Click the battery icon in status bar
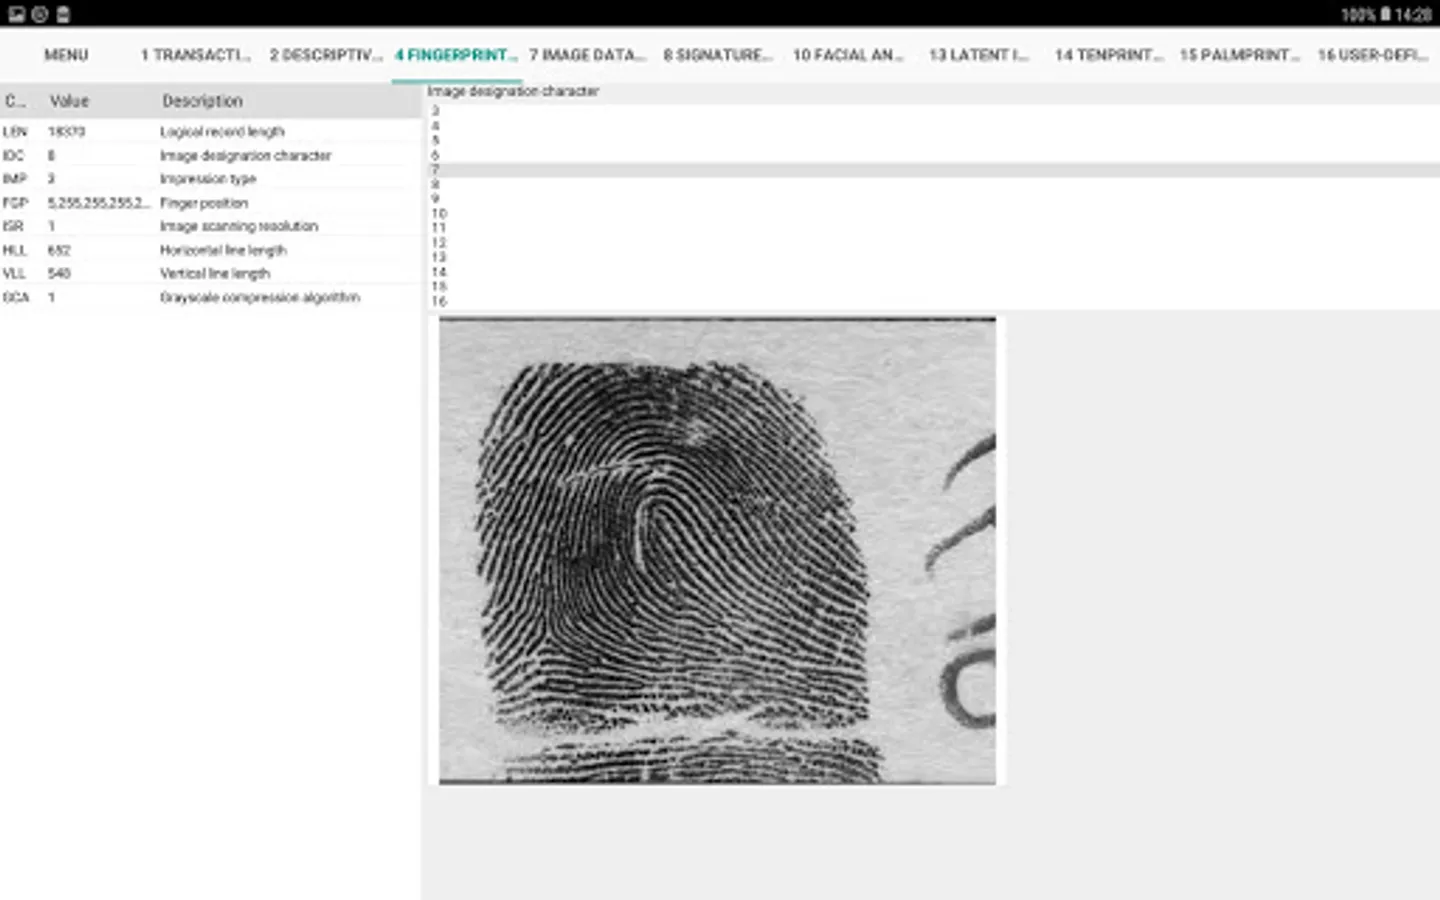Screen dimensions: 1440x900 pos(1385,14)
